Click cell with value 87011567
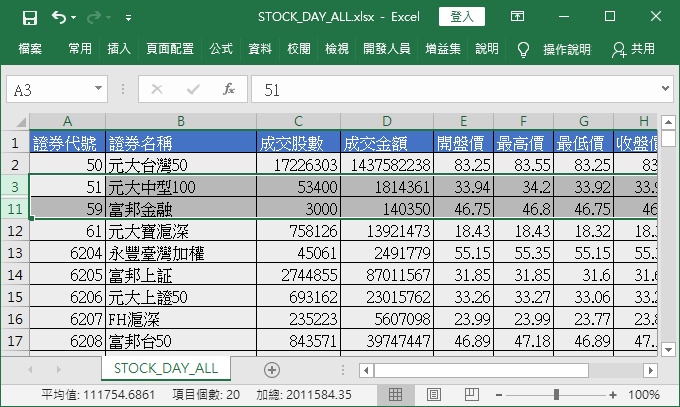 [x=387, y=275]
